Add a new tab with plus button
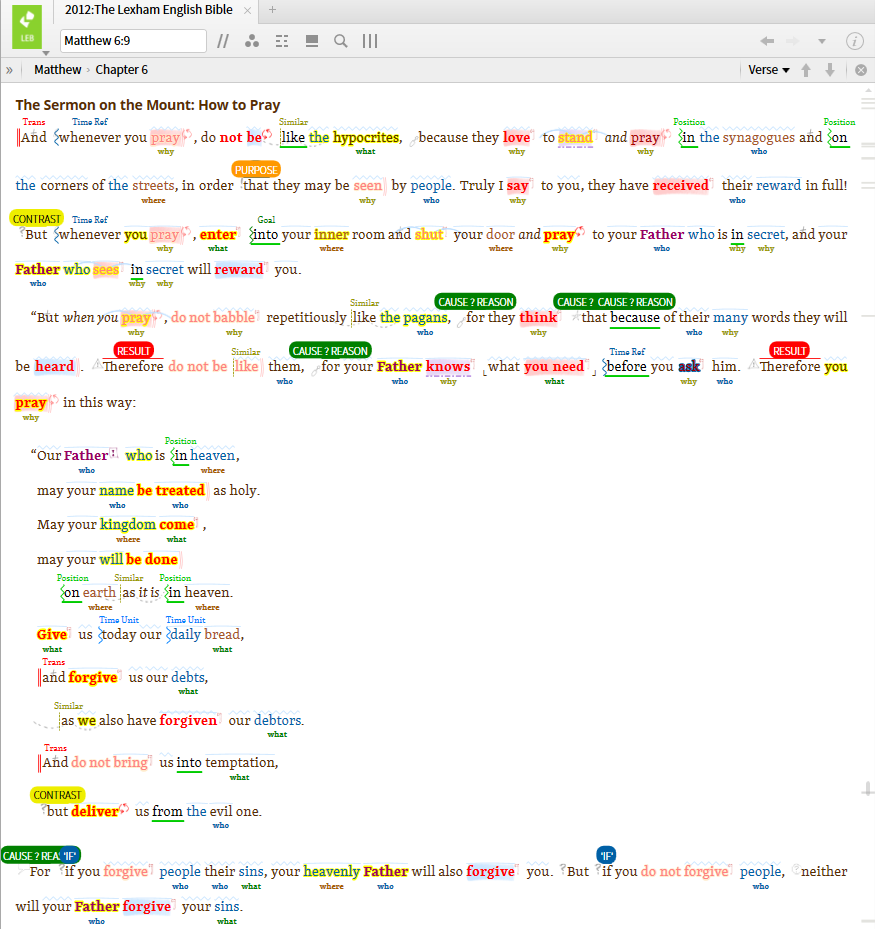 [273, 9]
